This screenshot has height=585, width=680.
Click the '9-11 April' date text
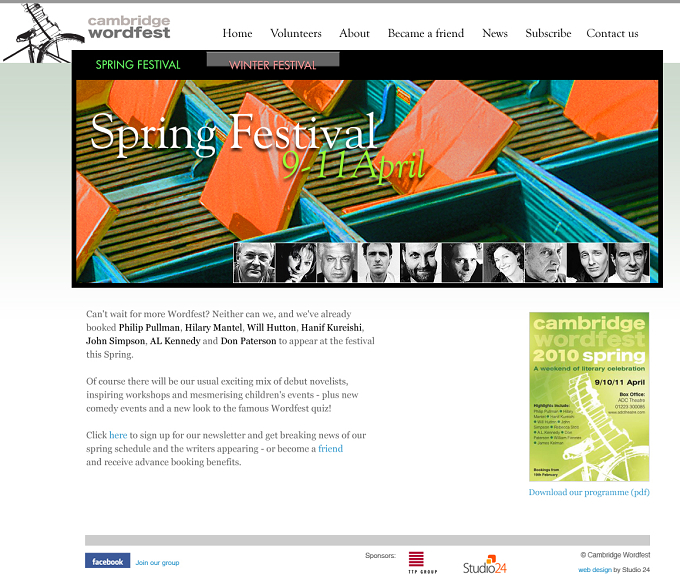pos(353,166)
